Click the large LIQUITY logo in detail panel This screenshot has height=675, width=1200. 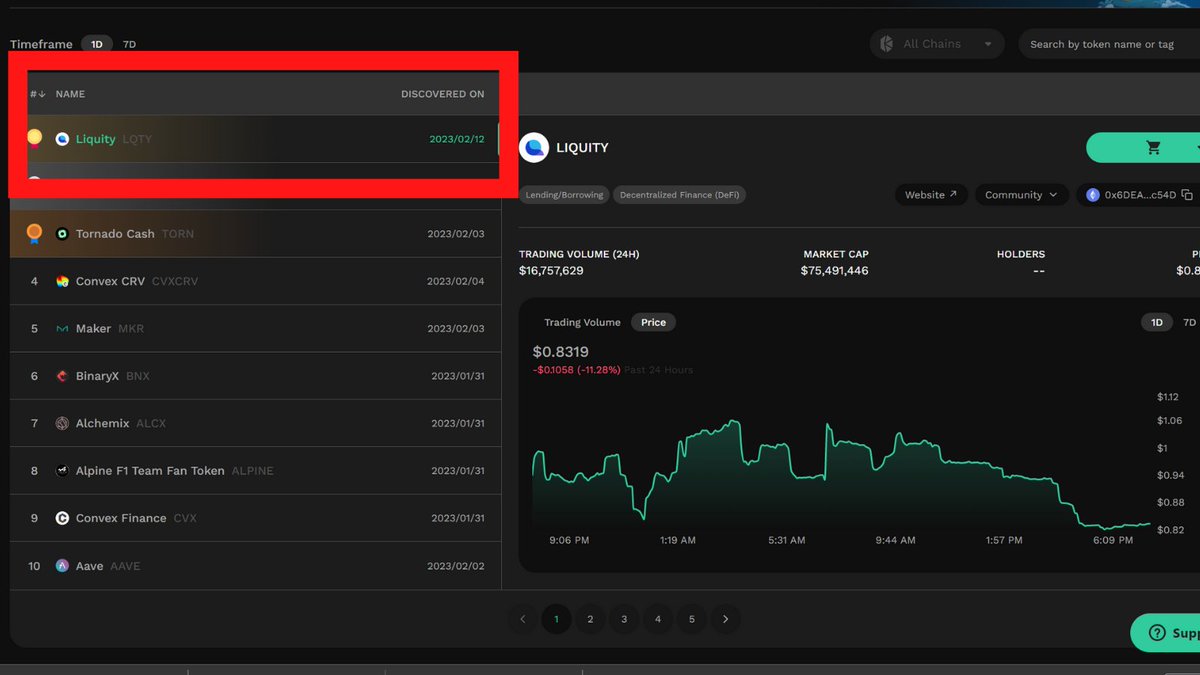534,148
